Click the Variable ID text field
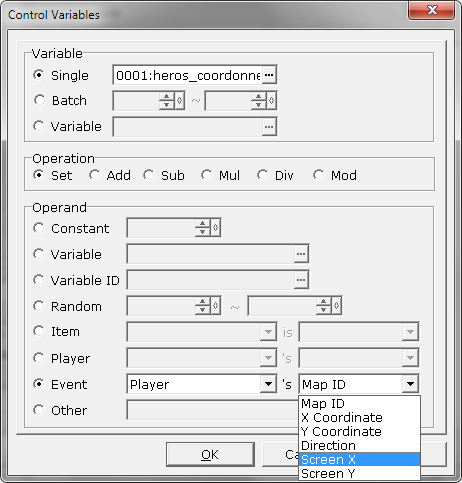The image size is (462, 483). click(211, 280)
